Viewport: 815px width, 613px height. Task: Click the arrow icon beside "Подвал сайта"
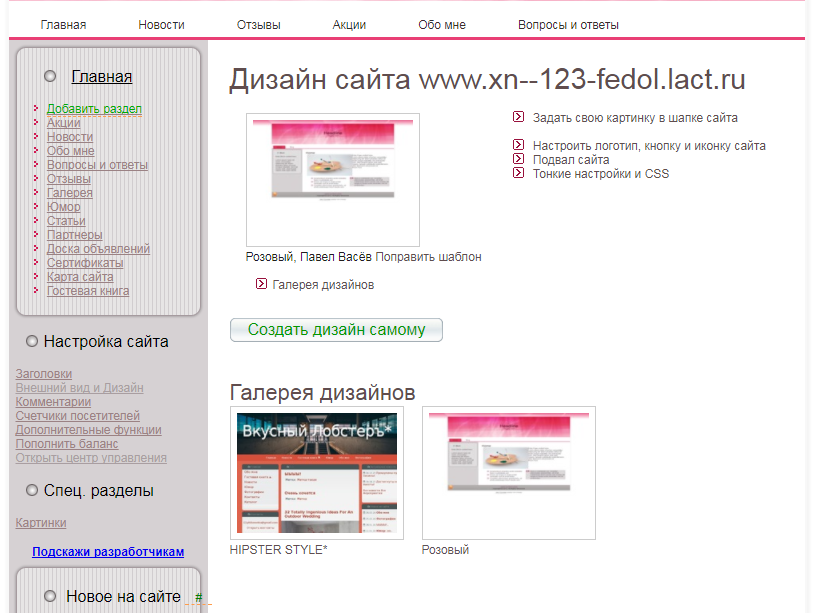tap(518, 160)
